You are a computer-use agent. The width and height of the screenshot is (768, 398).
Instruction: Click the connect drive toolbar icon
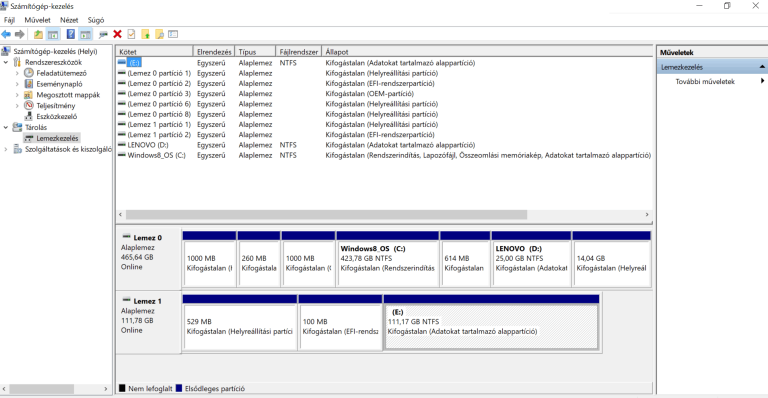(103, 34)
